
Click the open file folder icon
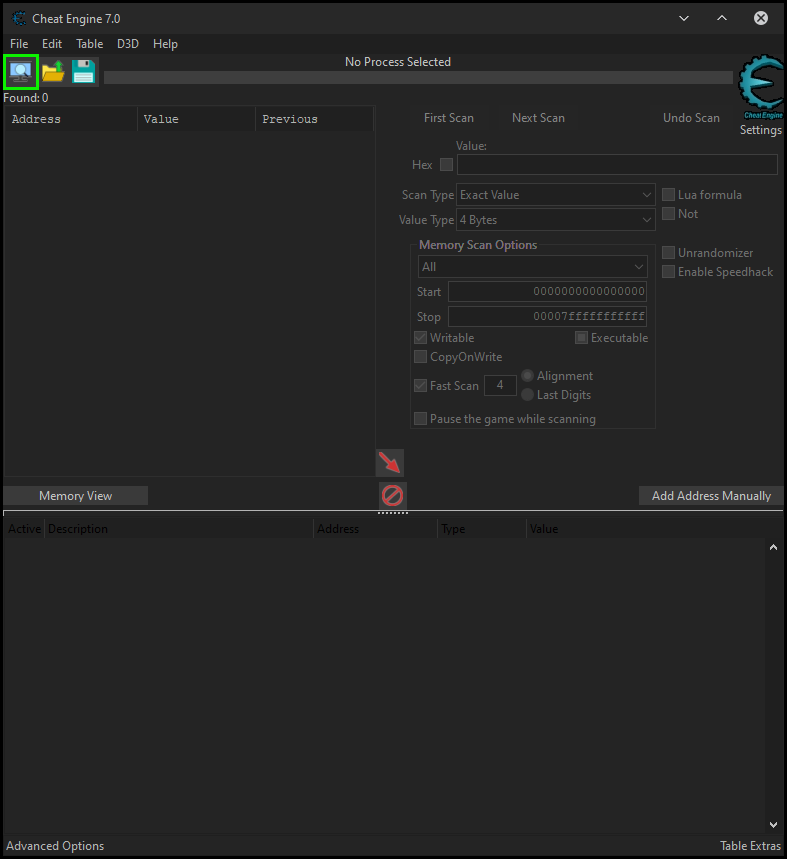pyautogui.click(x=53, y=71)
